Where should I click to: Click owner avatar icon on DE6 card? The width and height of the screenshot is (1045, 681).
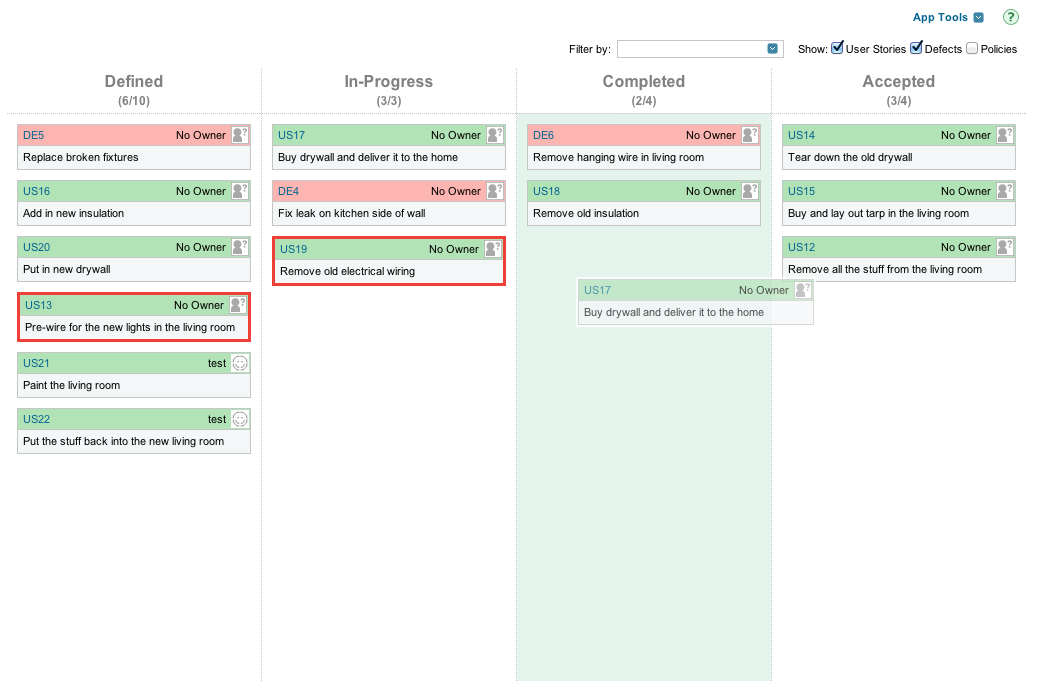click(x=750, y=135)
